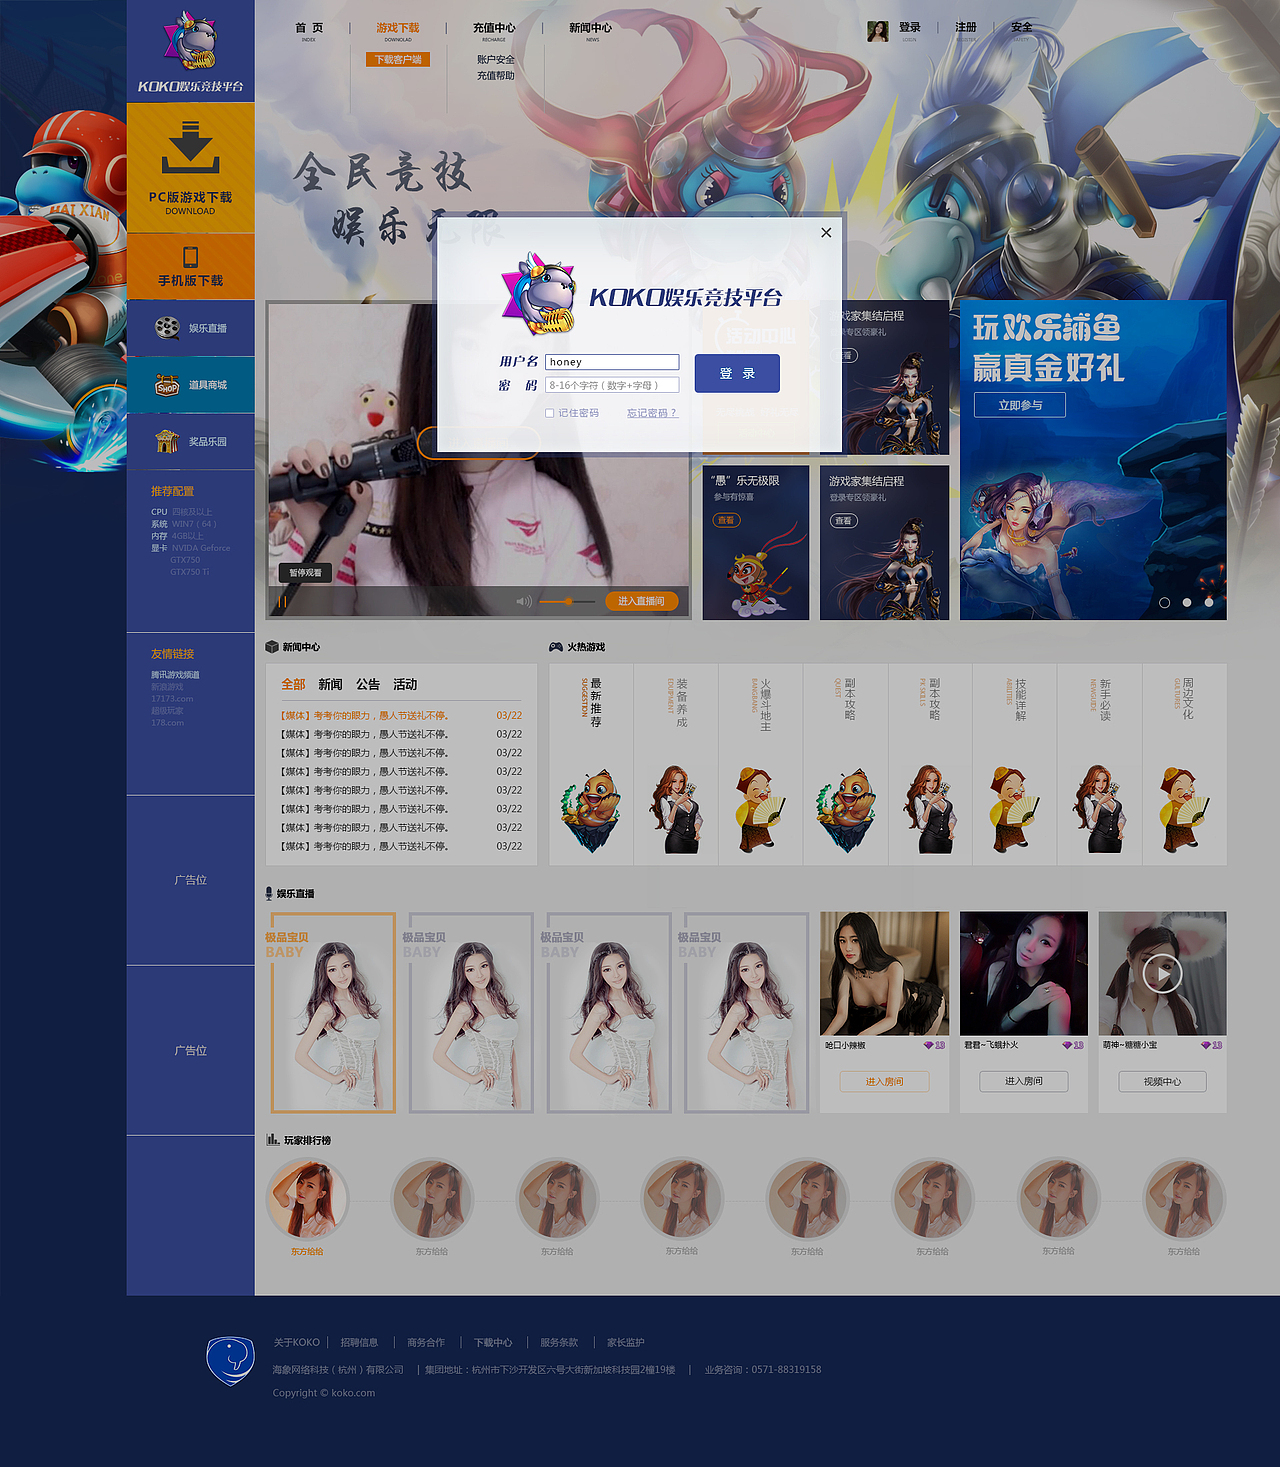Open the 下载中心 footer link
This screenshot has height=1467, width=1280.
tap(493, 1343)
